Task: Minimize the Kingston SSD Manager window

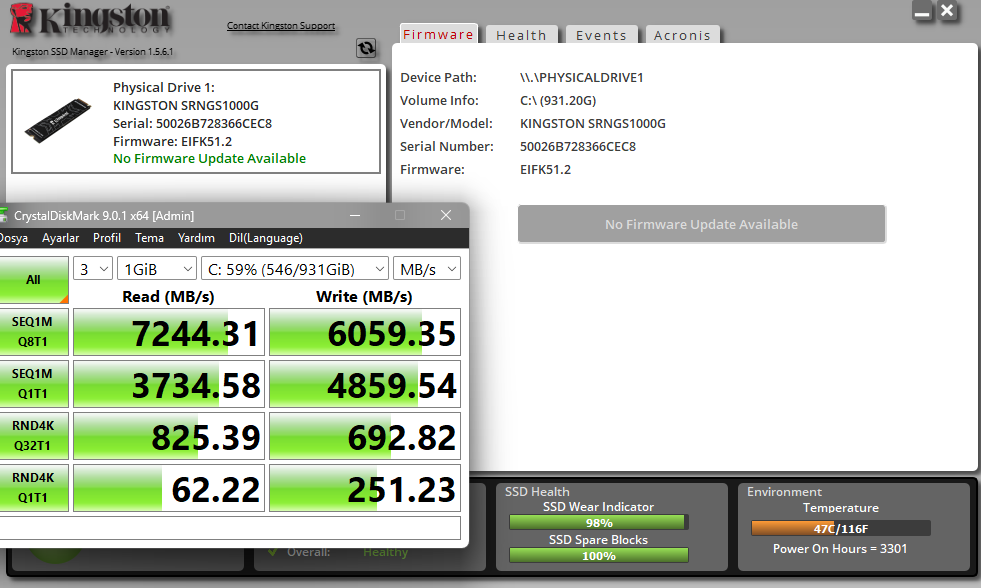Action: pyautogui.click(x=922, y=11)
